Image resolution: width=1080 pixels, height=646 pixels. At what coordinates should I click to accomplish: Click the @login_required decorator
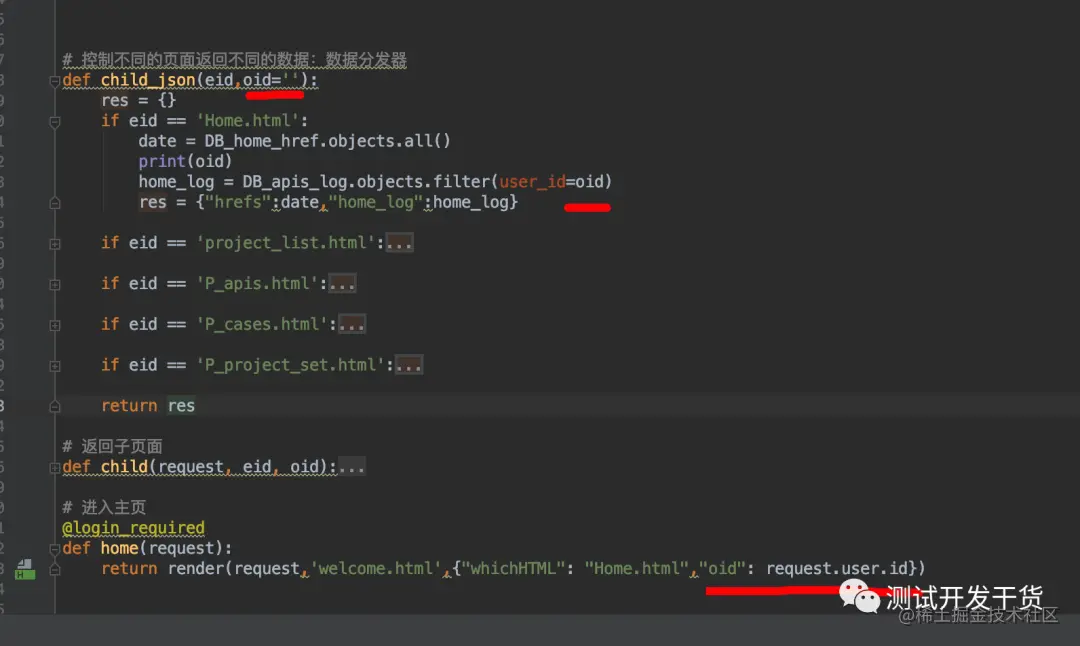click(x=133, y=528)
